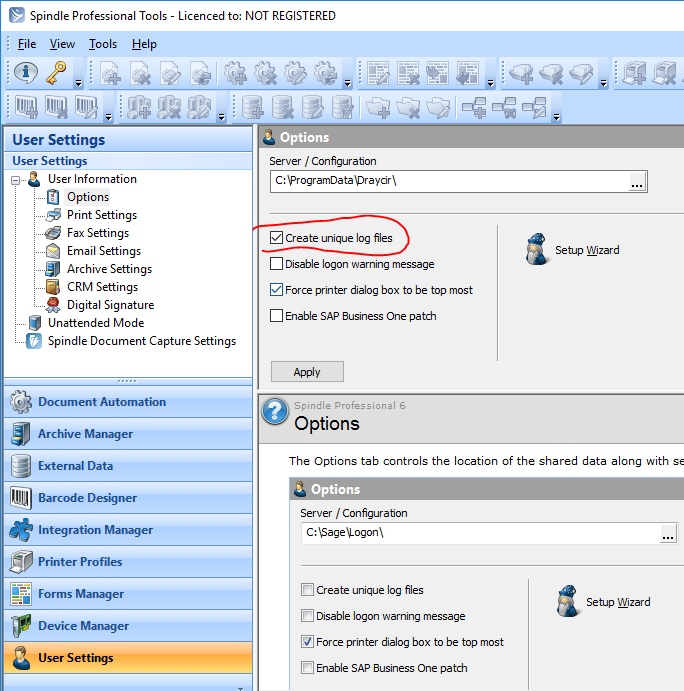684x691 pixels.
Task: Toggle Force printer dialog box top most
Action: click(x=276, y=290)
